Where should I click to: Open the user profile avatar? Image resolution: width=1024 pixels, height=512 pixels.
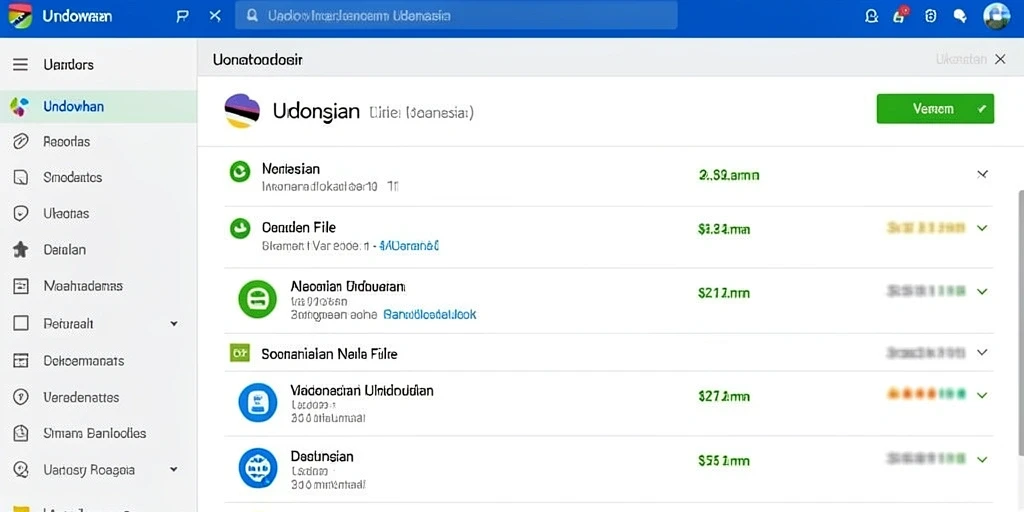pos(997,16)
